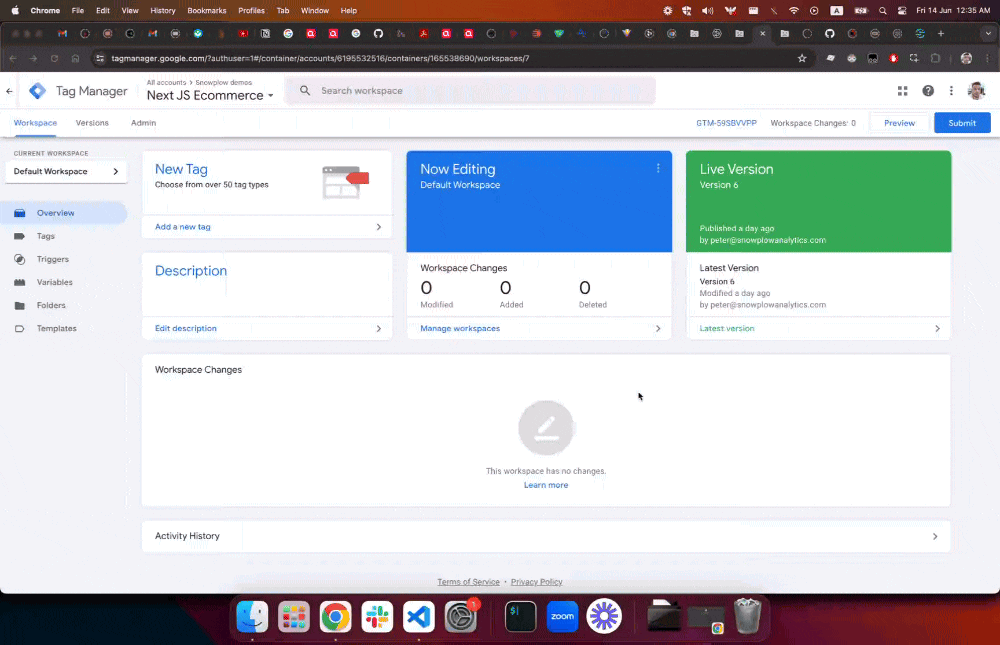1000x645 pixels.
Task: Click the Submit button
Action: (962, 123)
